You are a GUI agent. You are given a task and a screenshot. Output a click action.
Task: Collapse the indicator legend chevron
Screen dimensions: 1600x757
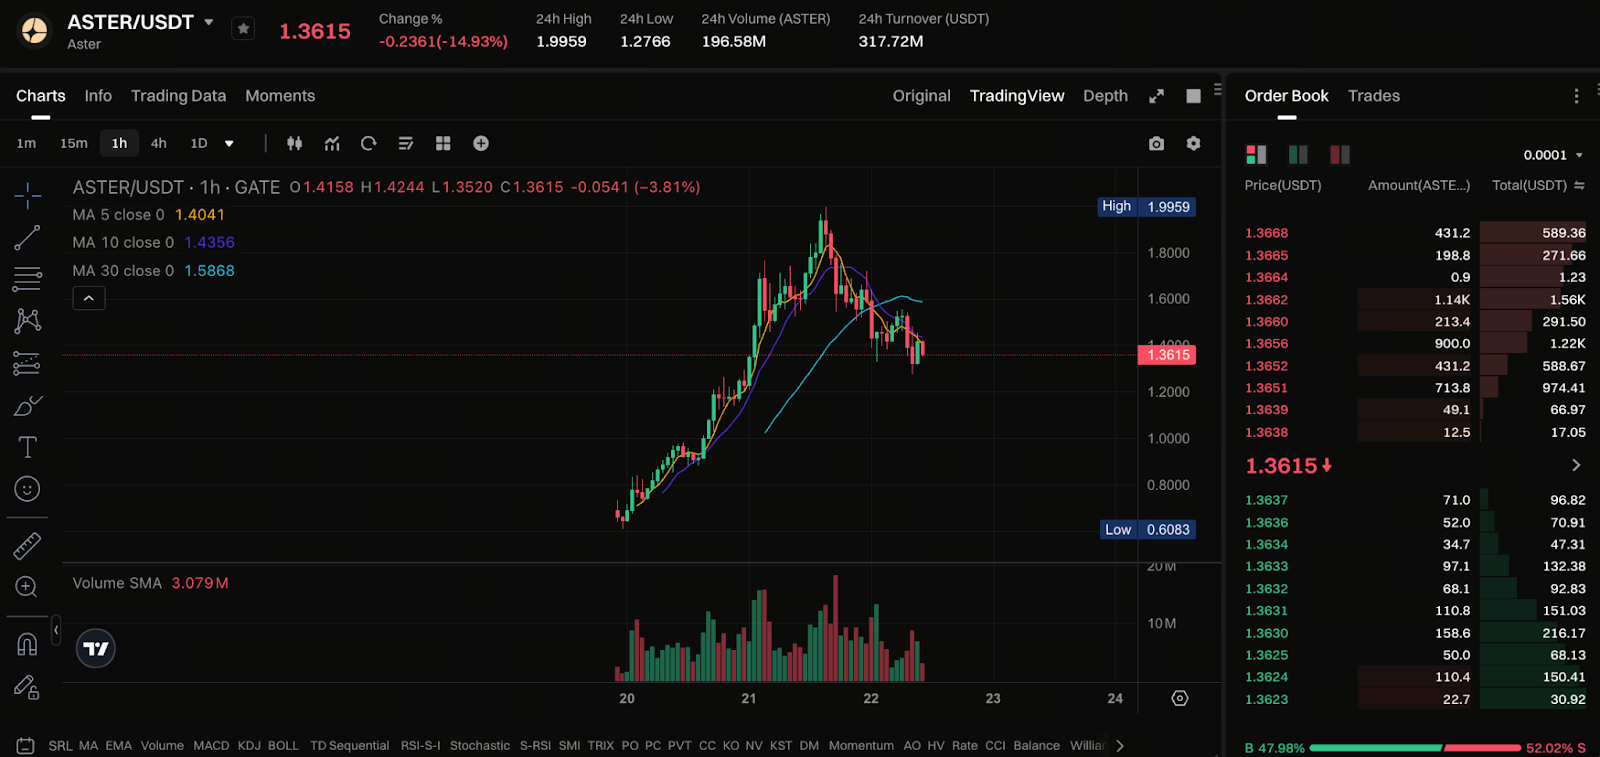tap(89, 298)
